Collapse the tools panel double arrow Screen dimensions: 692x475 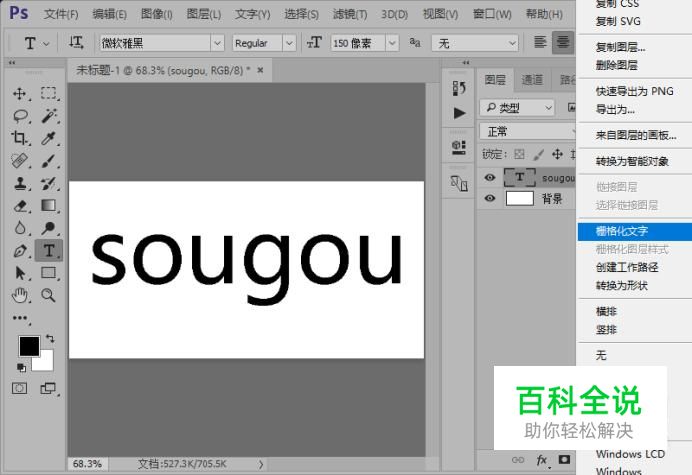[x=12, y=63]
